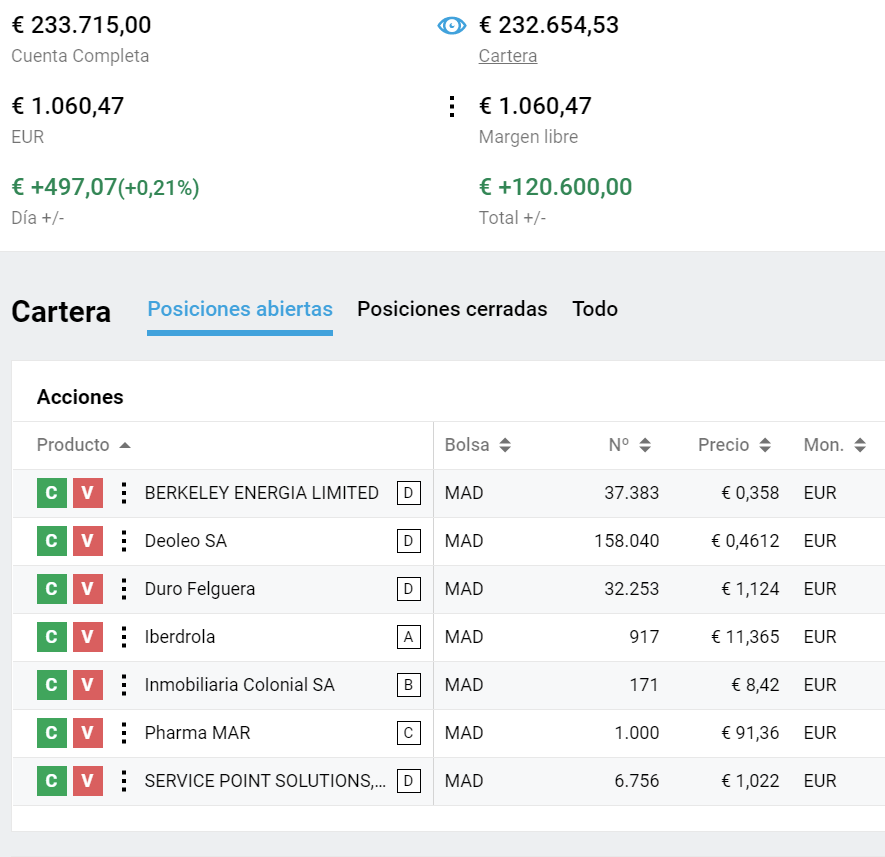The height and width of the screenshot is (857, 885).
Task: Click the D badge on Berkeley Energia row
Action: [x=409, y=493]
